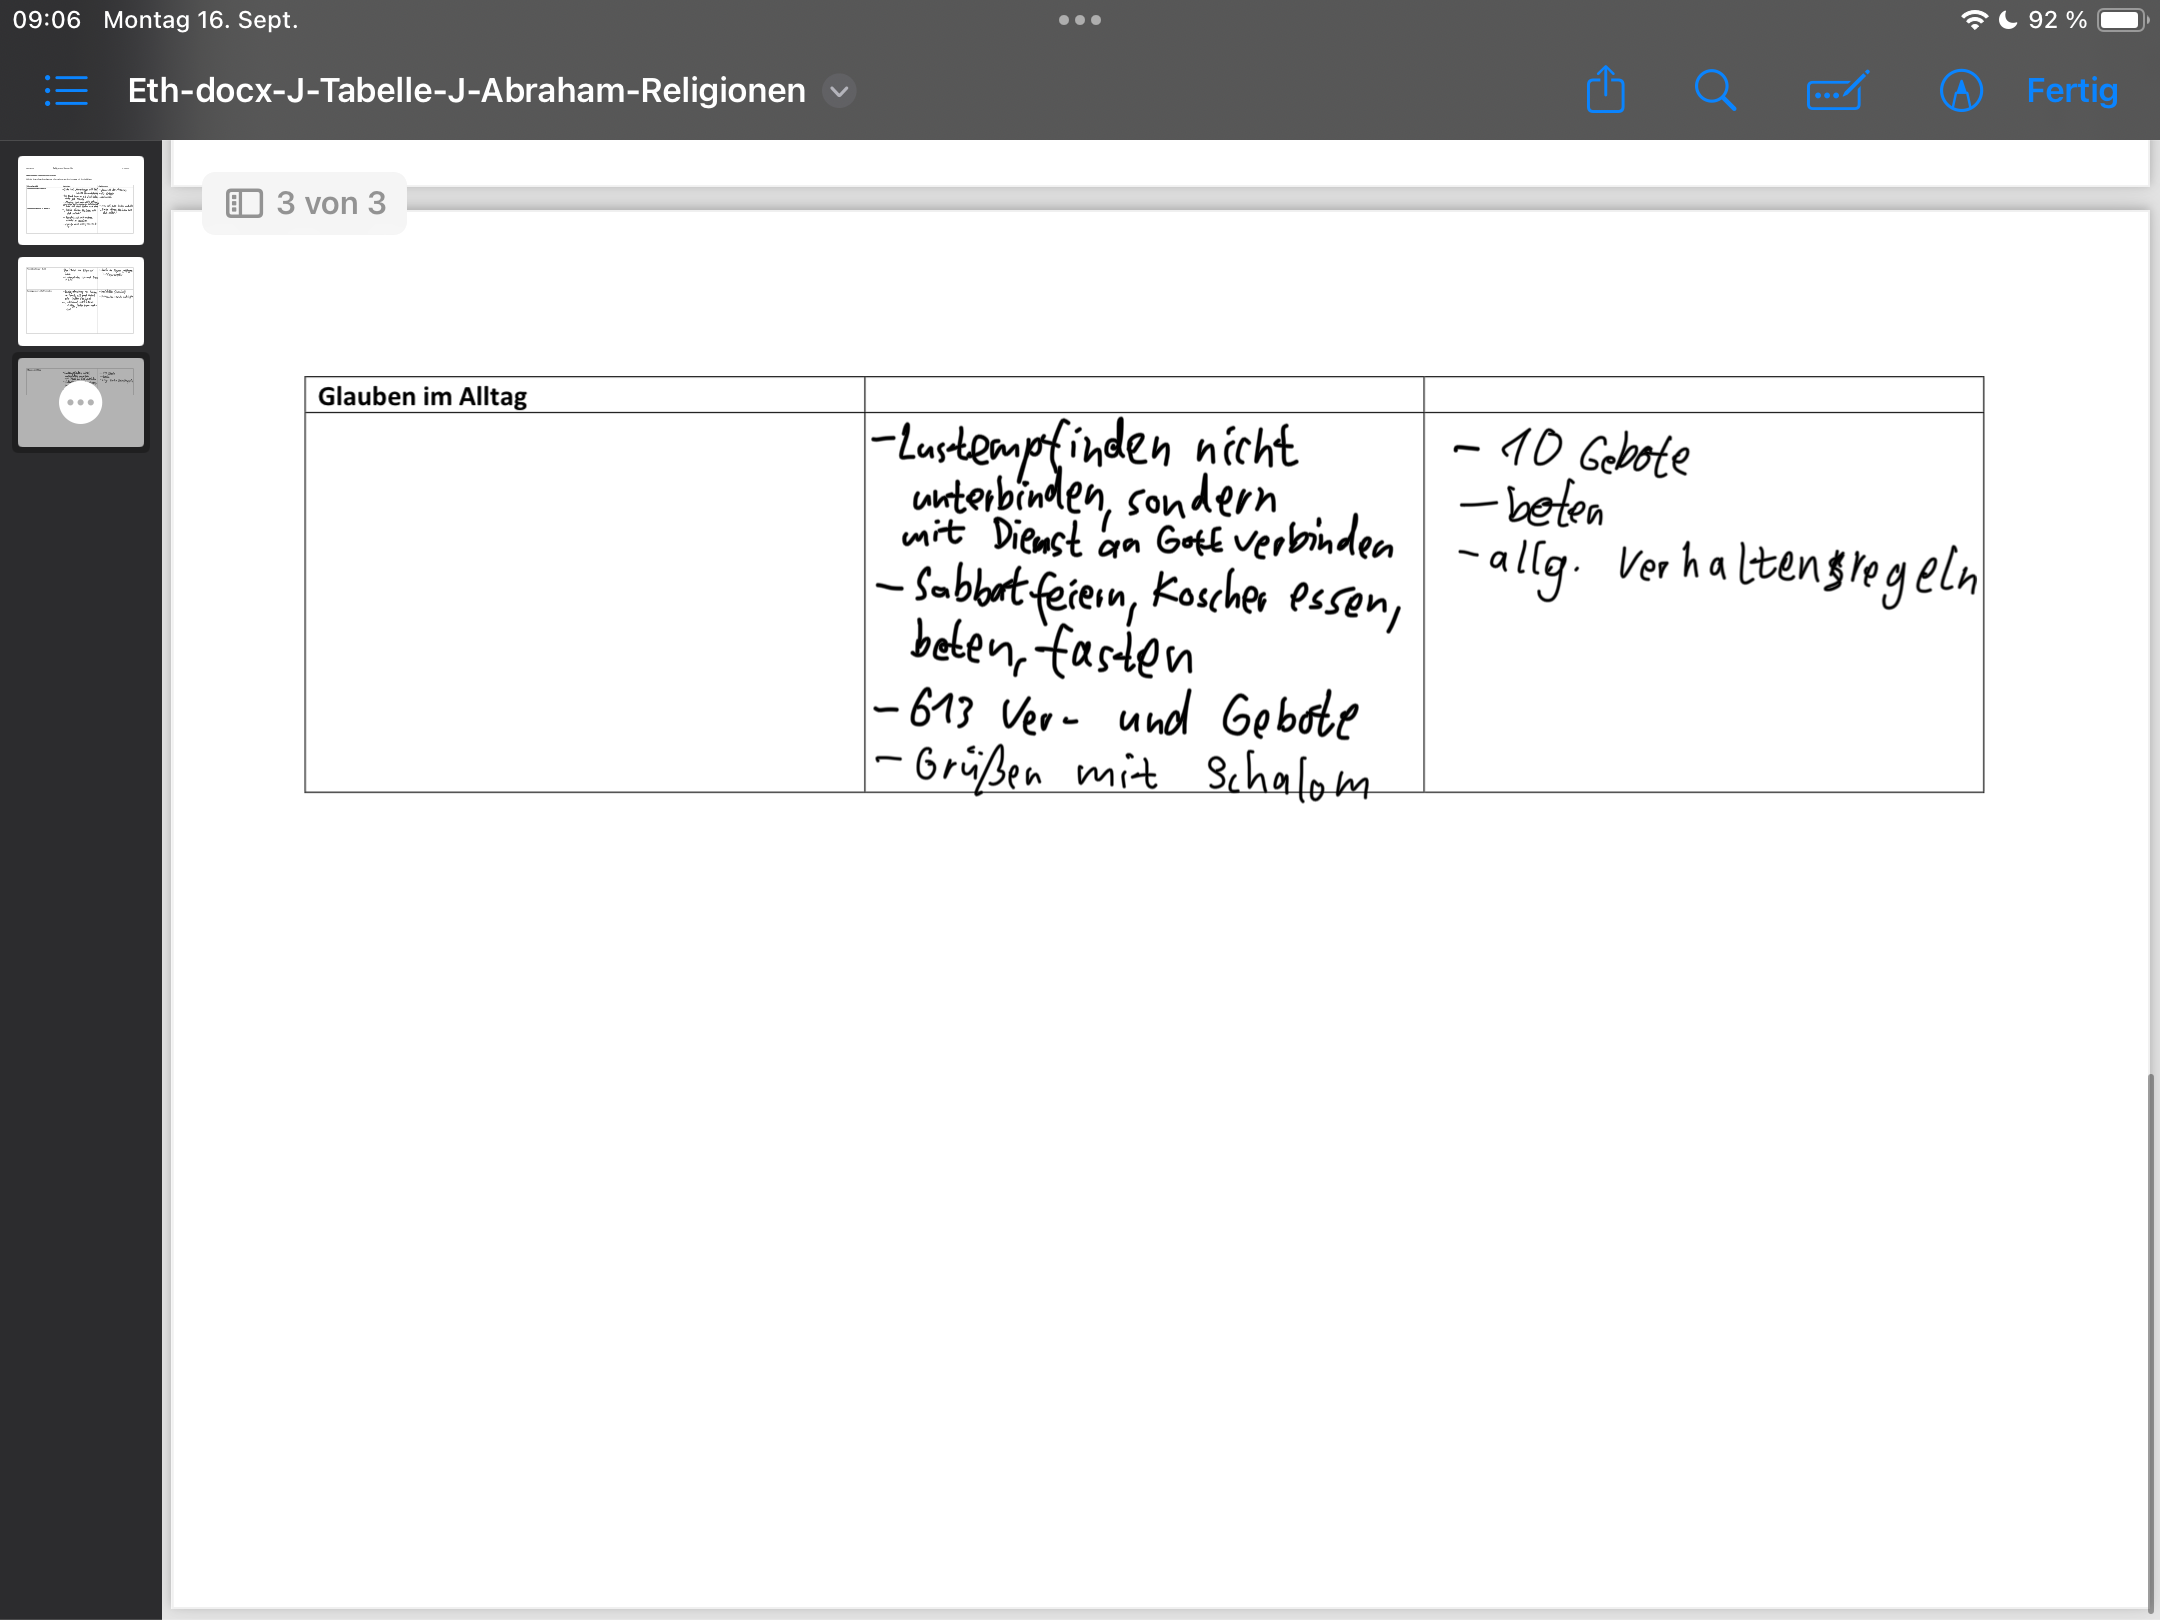Tap the handwritten '10 Gebote' note

pyautogui.click(x=1594, y=452)
